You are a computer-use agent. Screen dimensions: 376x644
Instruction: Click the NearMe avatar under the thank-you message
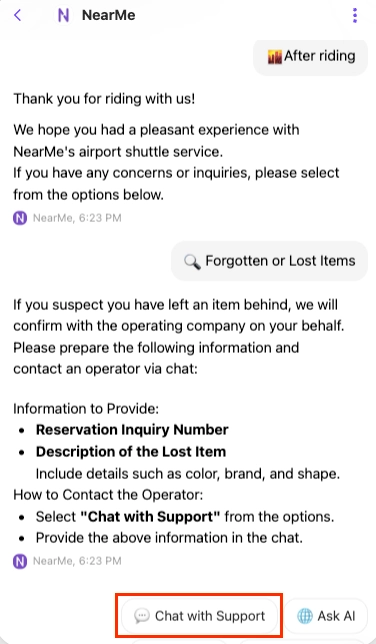click(x=20, y=218)
